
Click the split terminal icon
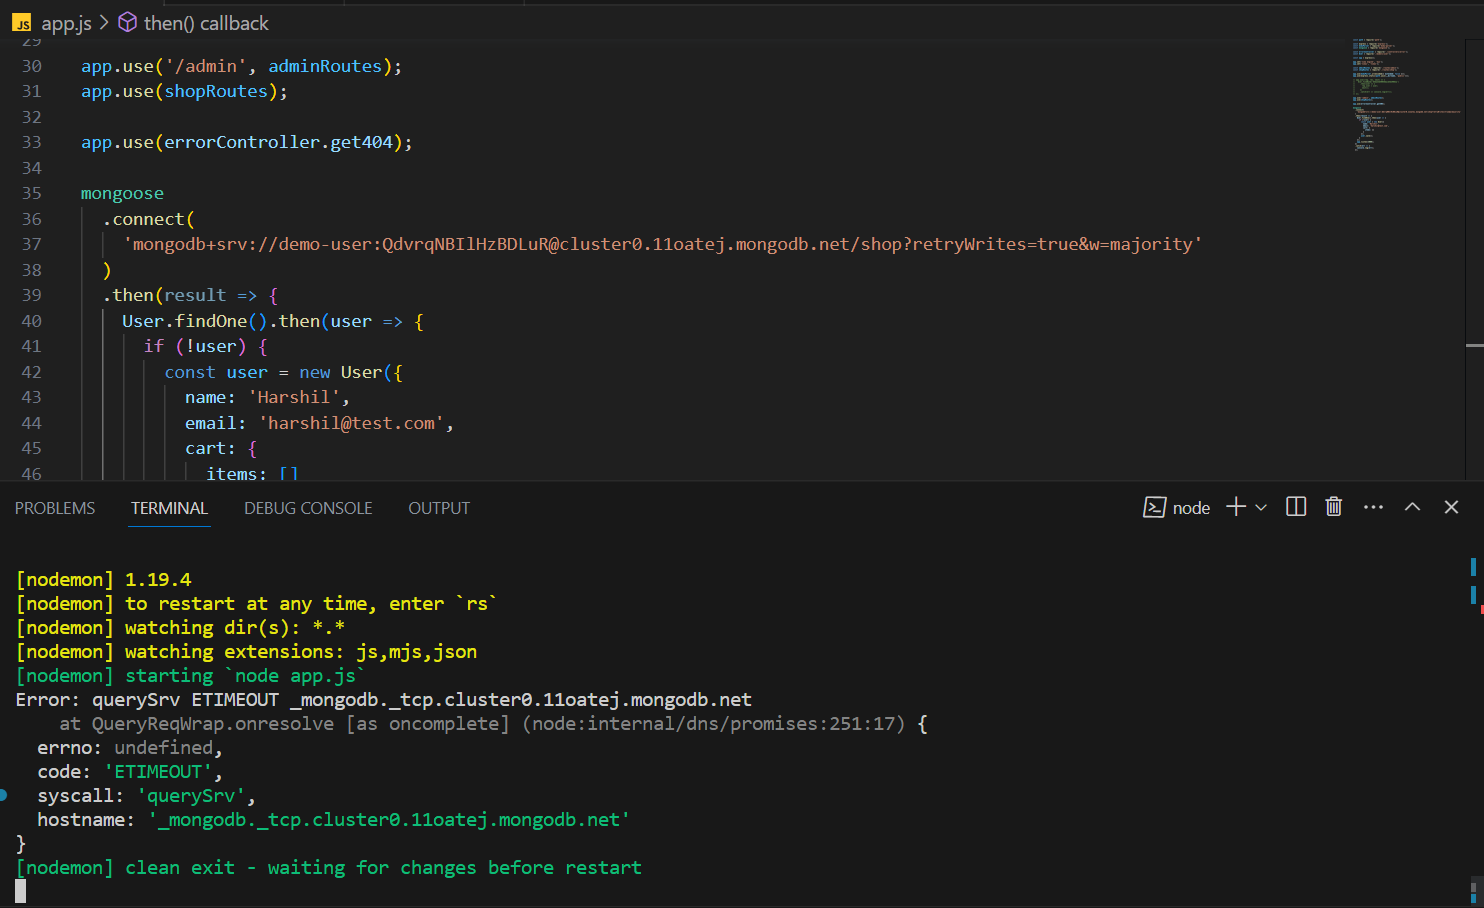[x=1296, y=507]
